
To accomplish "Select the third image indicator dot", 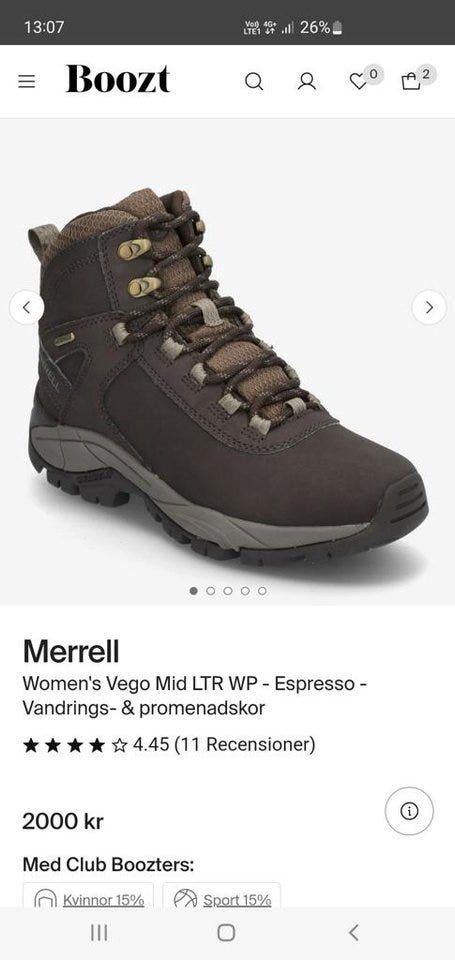I will [x=228, y=591].
